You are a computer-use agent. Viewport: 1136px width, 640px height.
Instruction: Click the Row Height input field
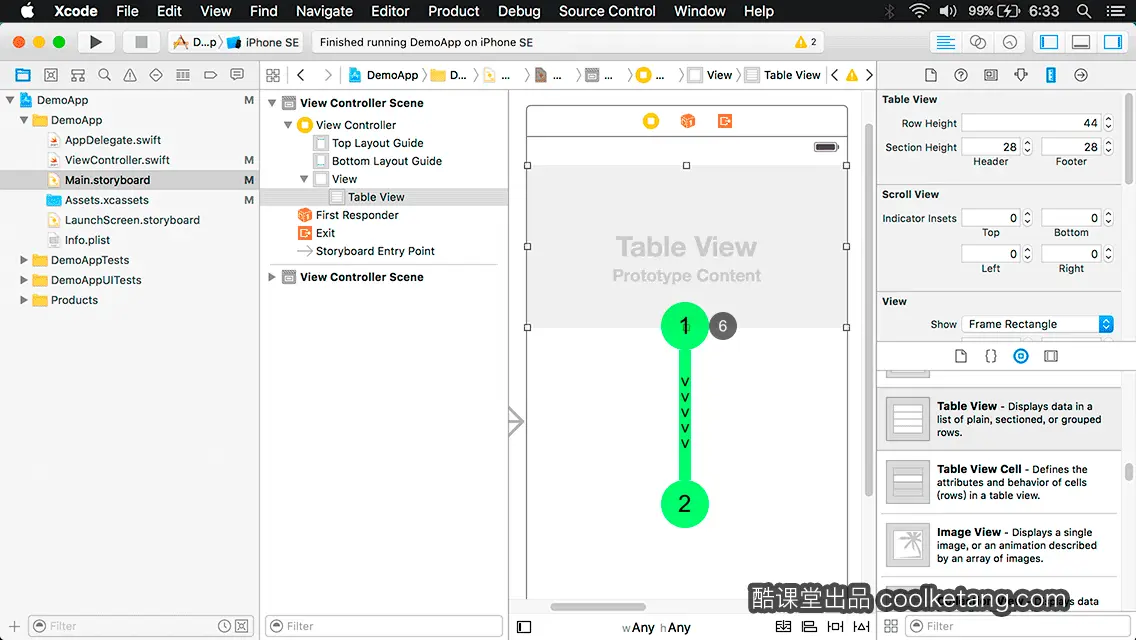click(x=1031, y=123)
